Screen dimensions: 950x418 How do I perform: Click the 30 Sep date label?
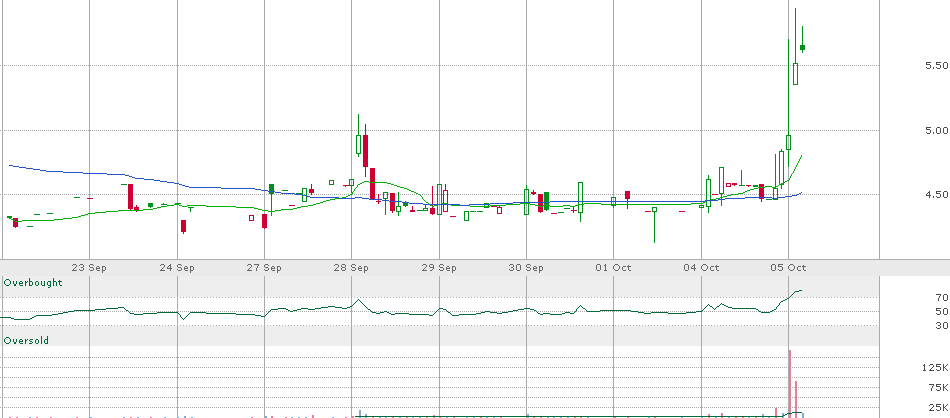(526, 268)
